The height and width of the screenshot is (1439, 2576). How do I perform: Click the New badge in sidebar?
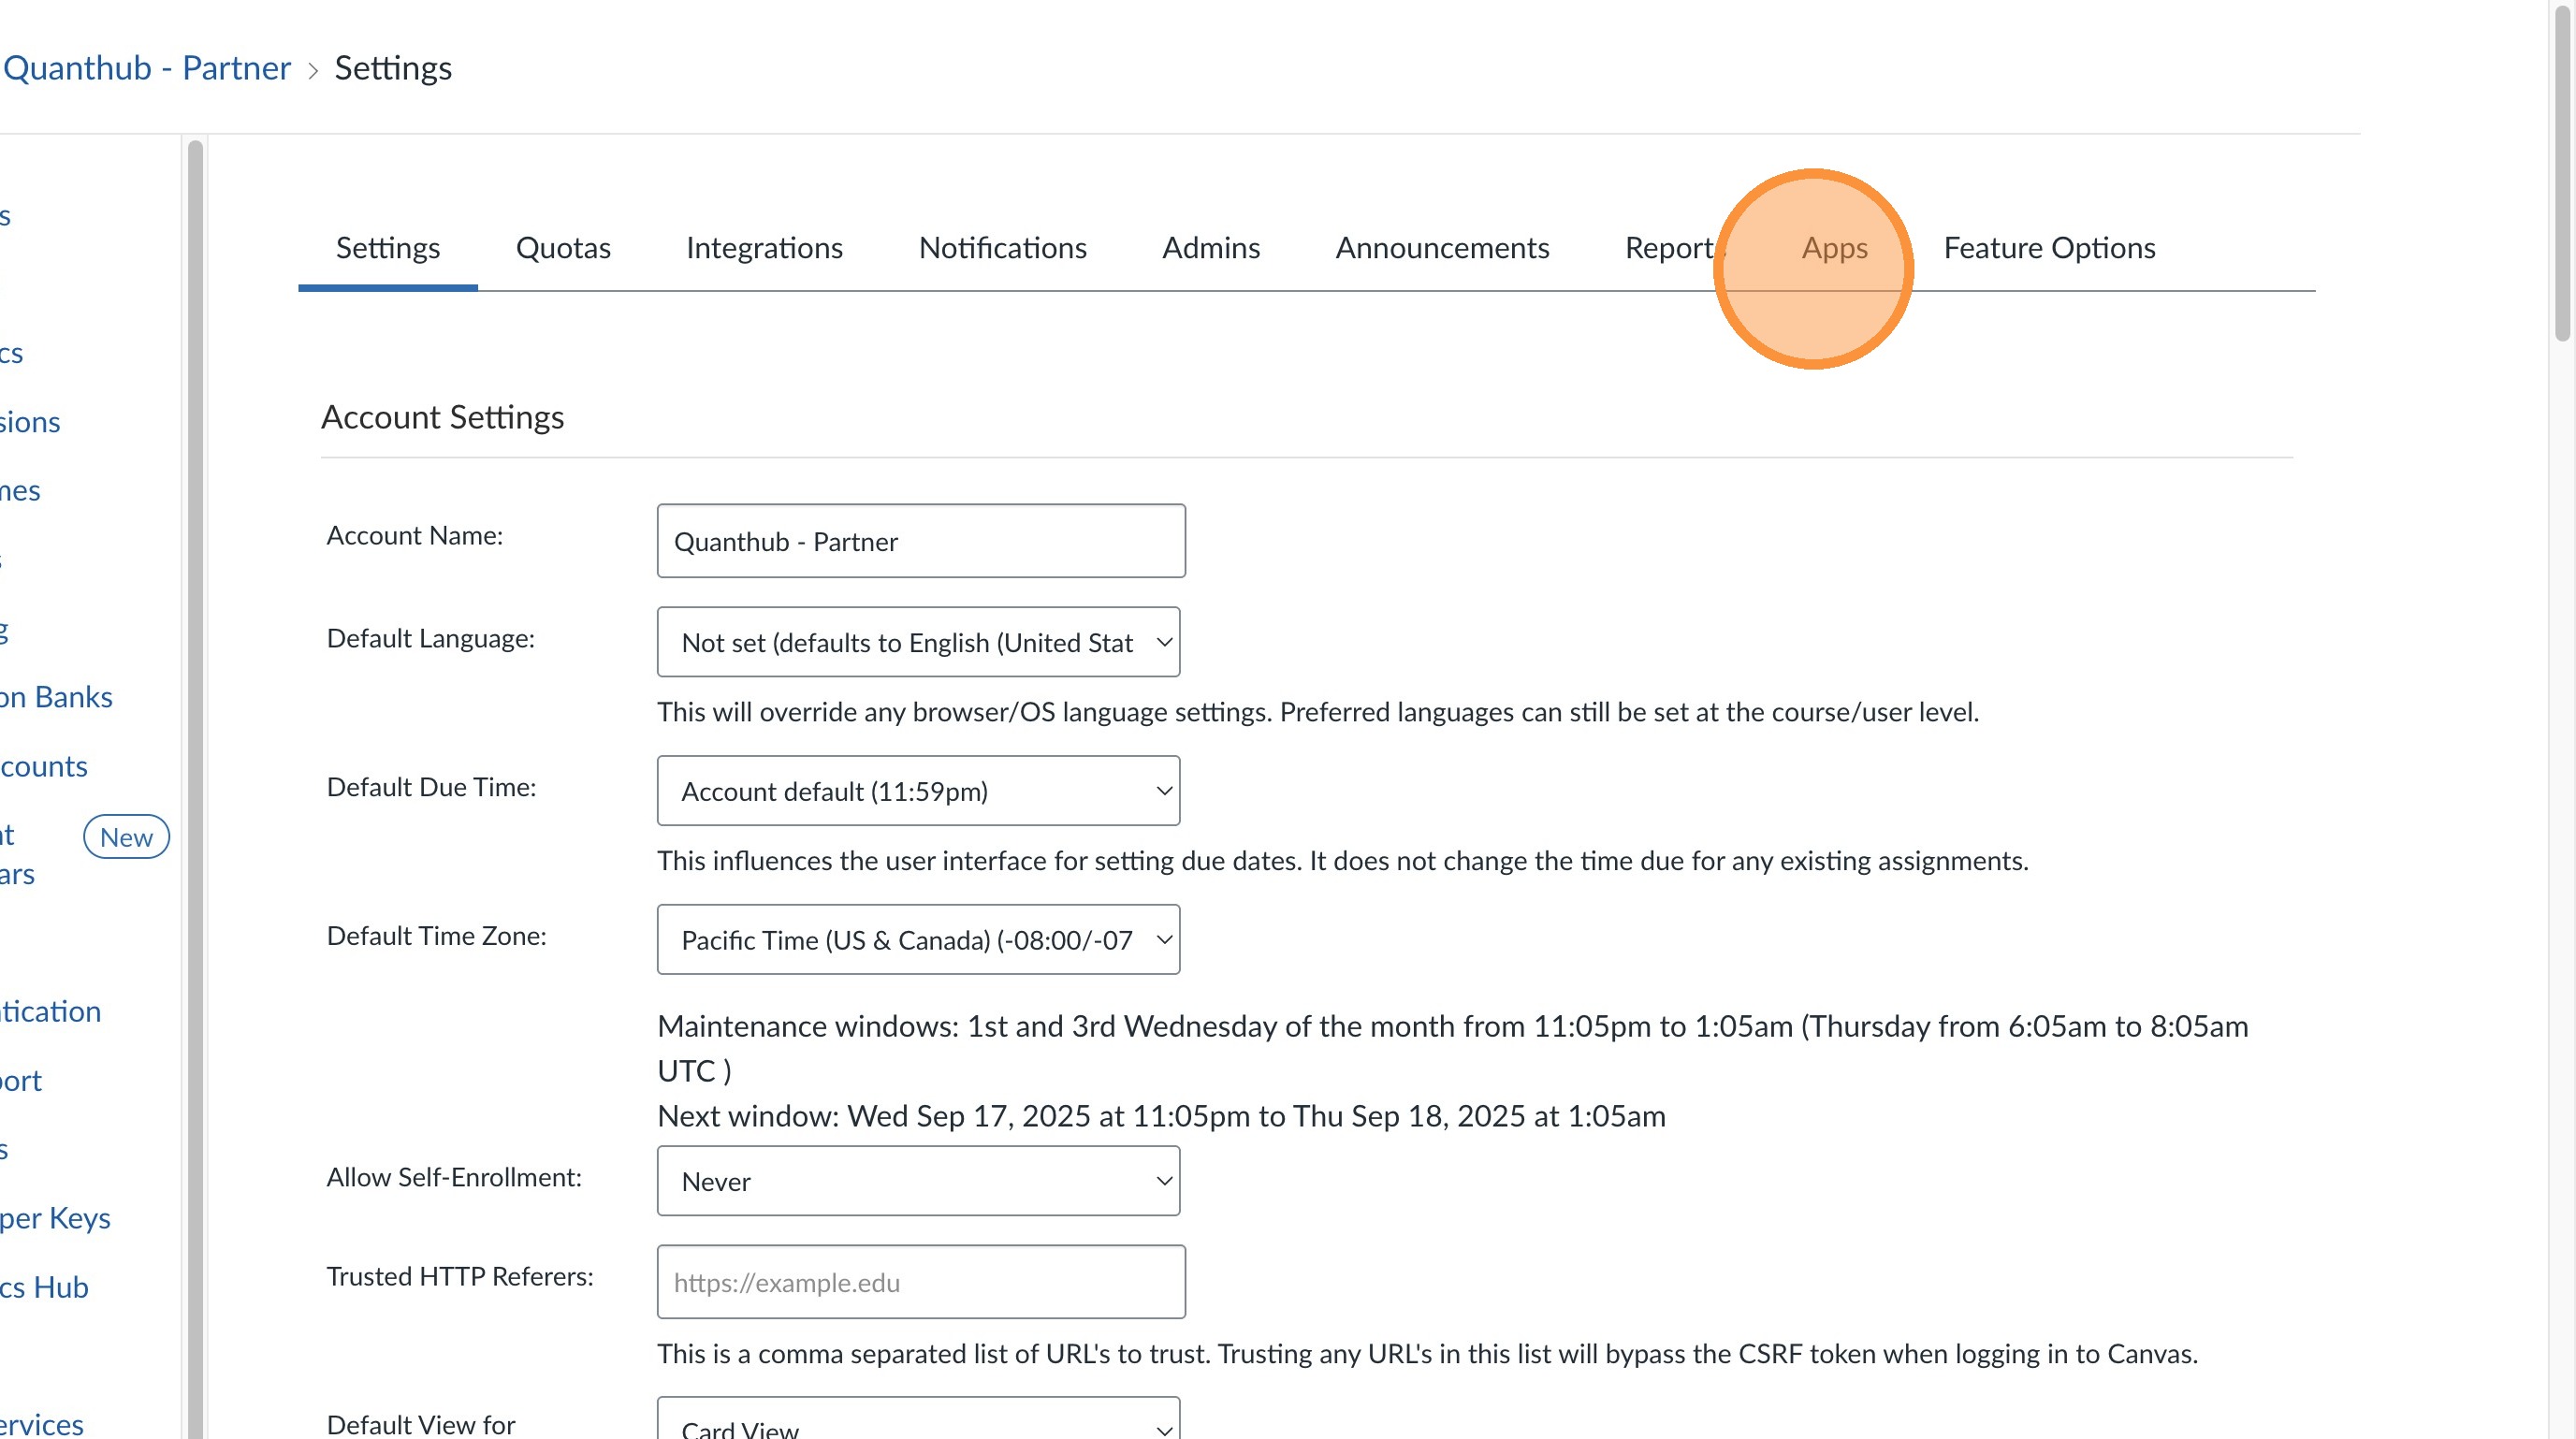126,837
